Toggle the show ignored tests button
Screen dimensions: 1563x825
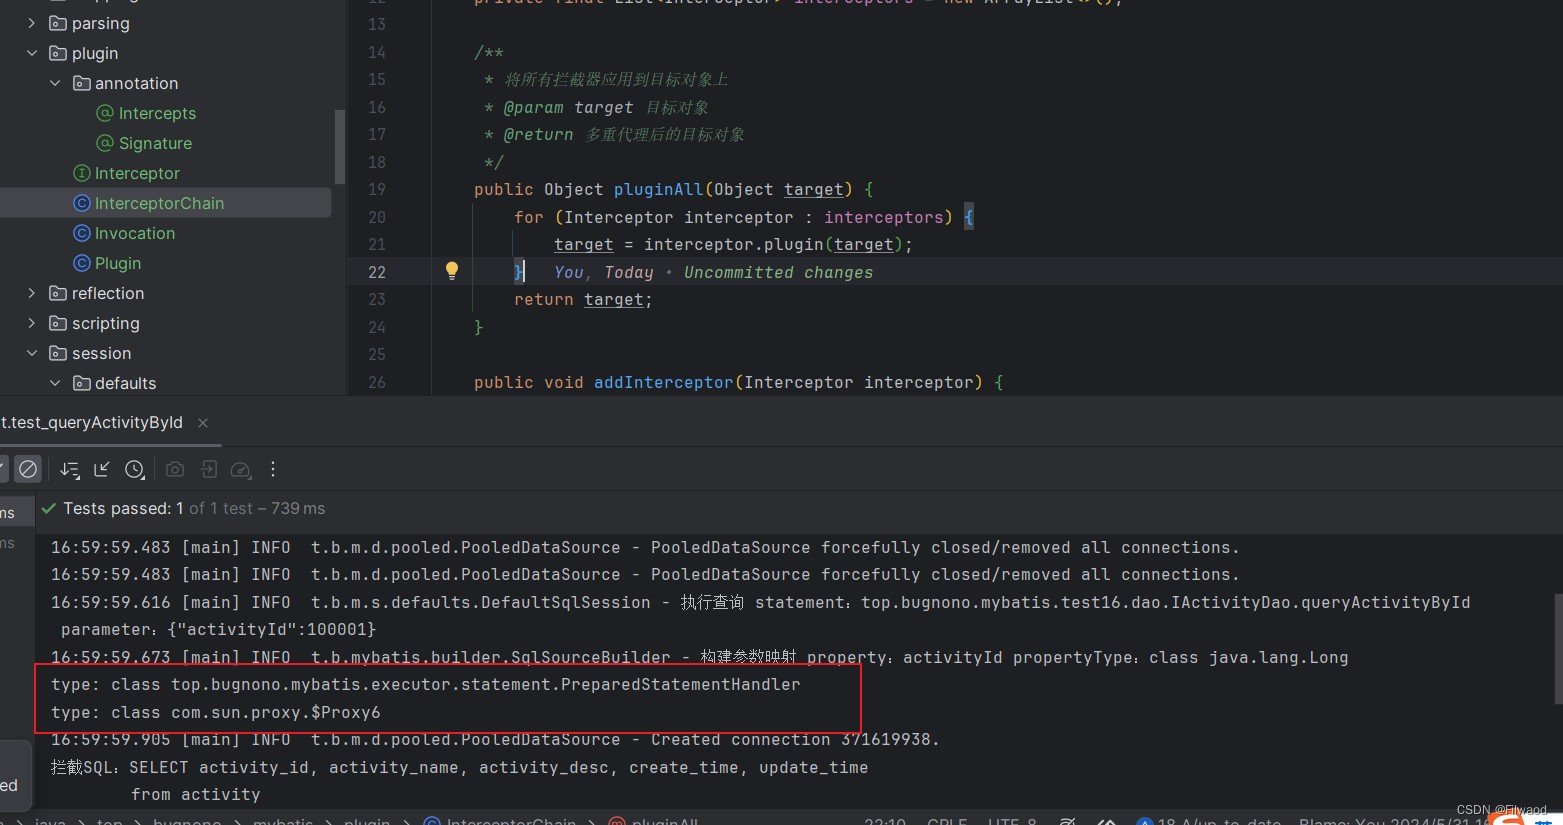click(28, 469)
